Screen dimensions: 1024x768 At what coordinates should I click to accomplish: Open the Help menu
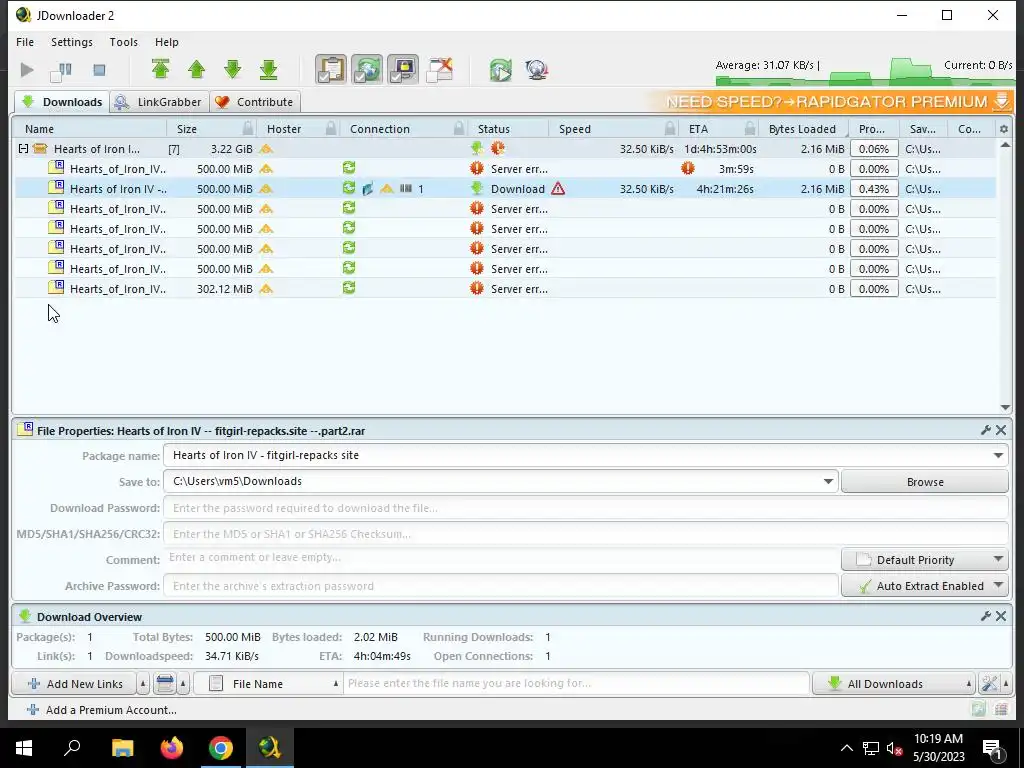click(x=167, y=42)
